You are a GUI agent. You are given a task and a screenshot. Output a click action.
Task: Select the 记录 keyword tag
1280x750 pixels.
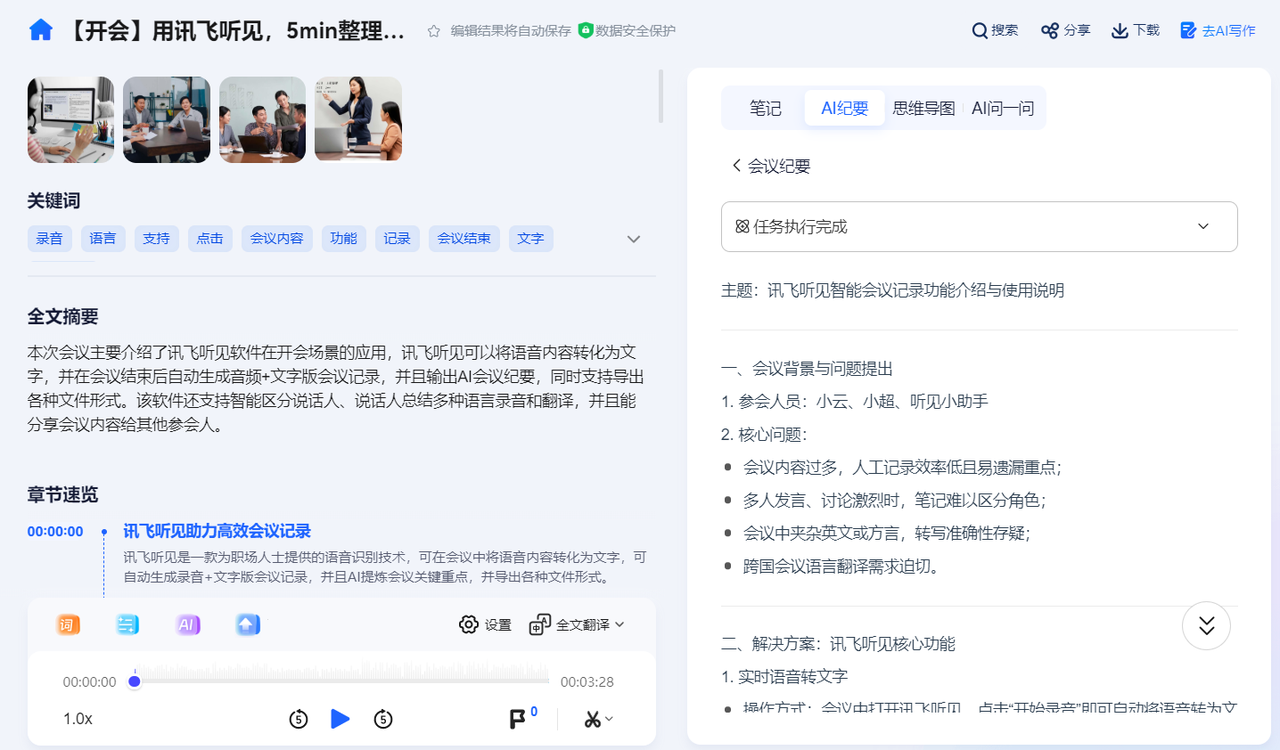[397, 238]
